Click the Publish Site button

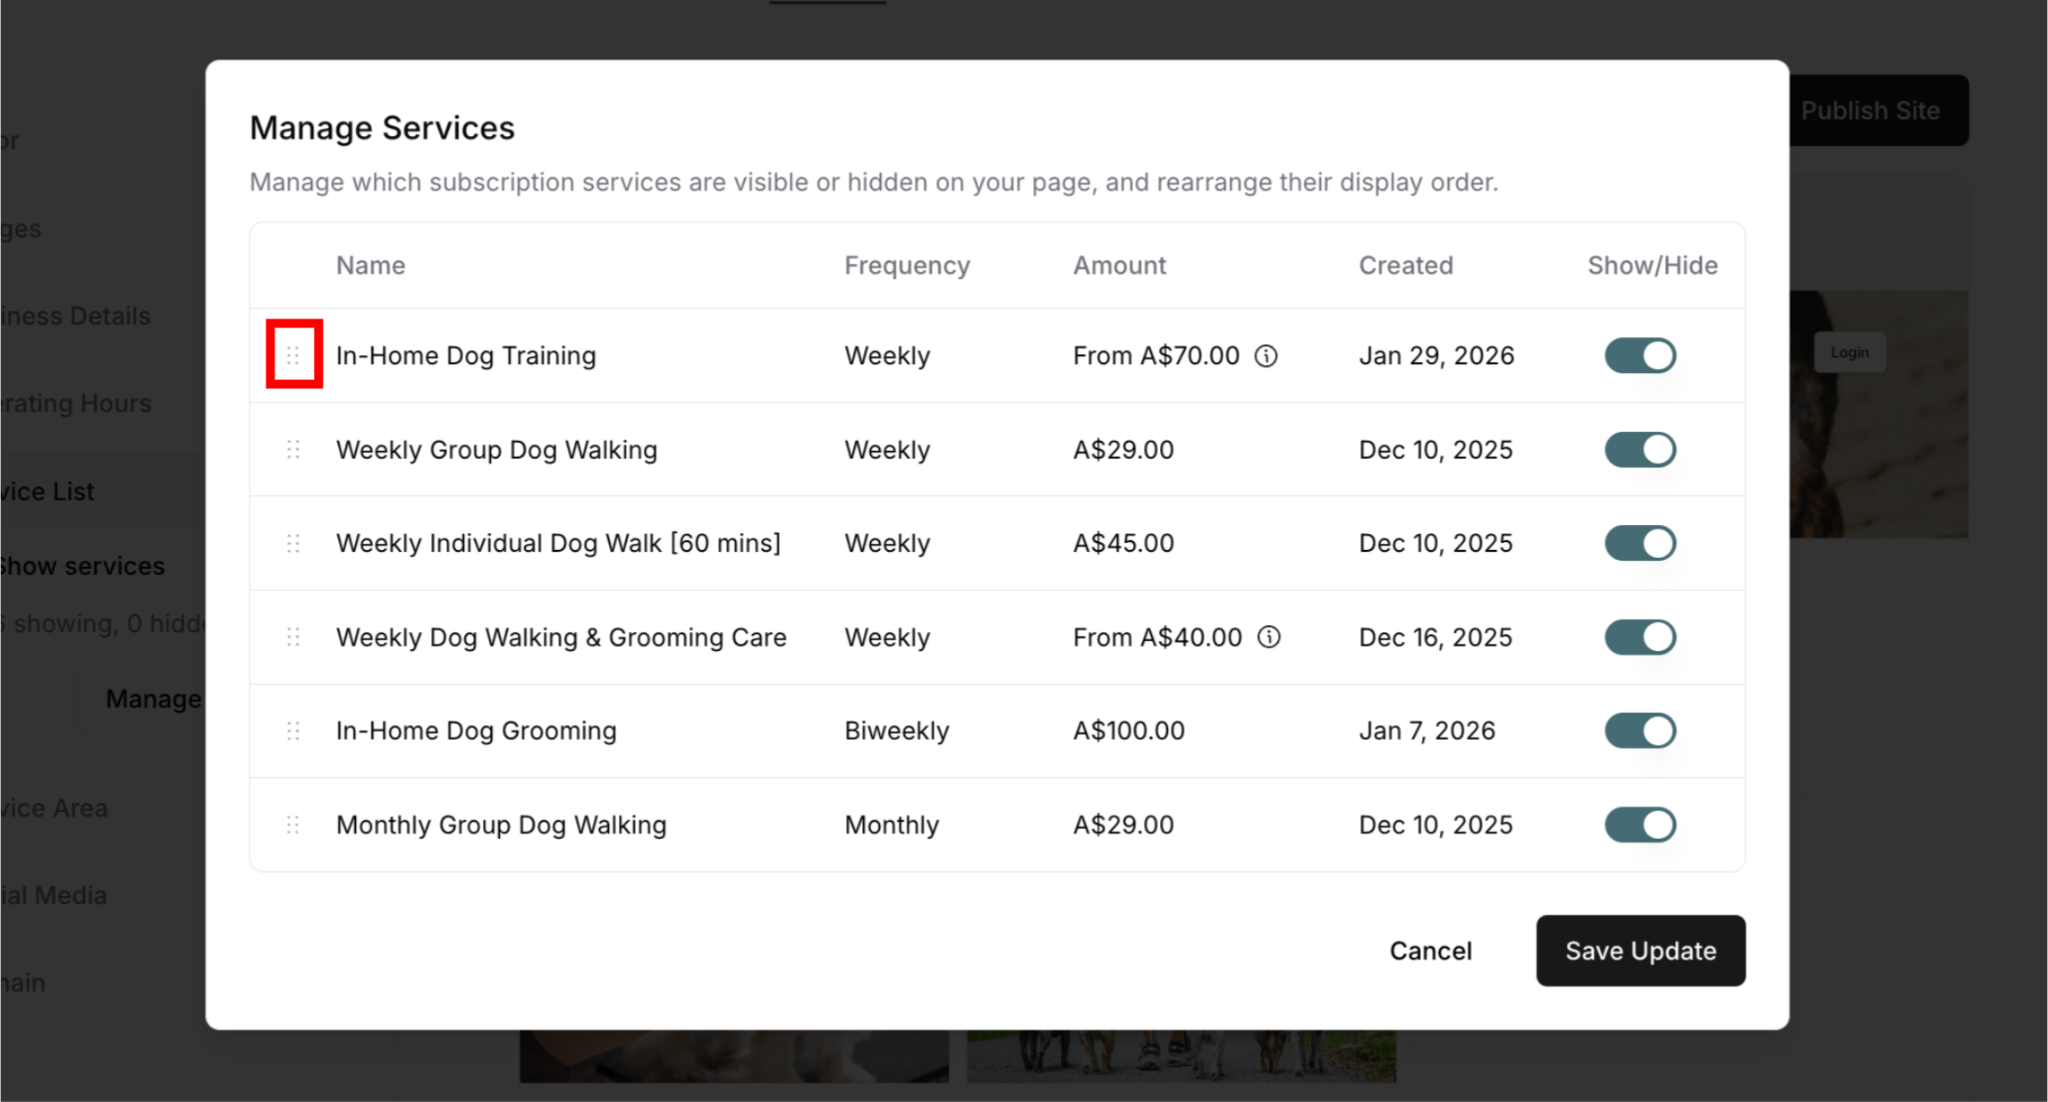1870,110
